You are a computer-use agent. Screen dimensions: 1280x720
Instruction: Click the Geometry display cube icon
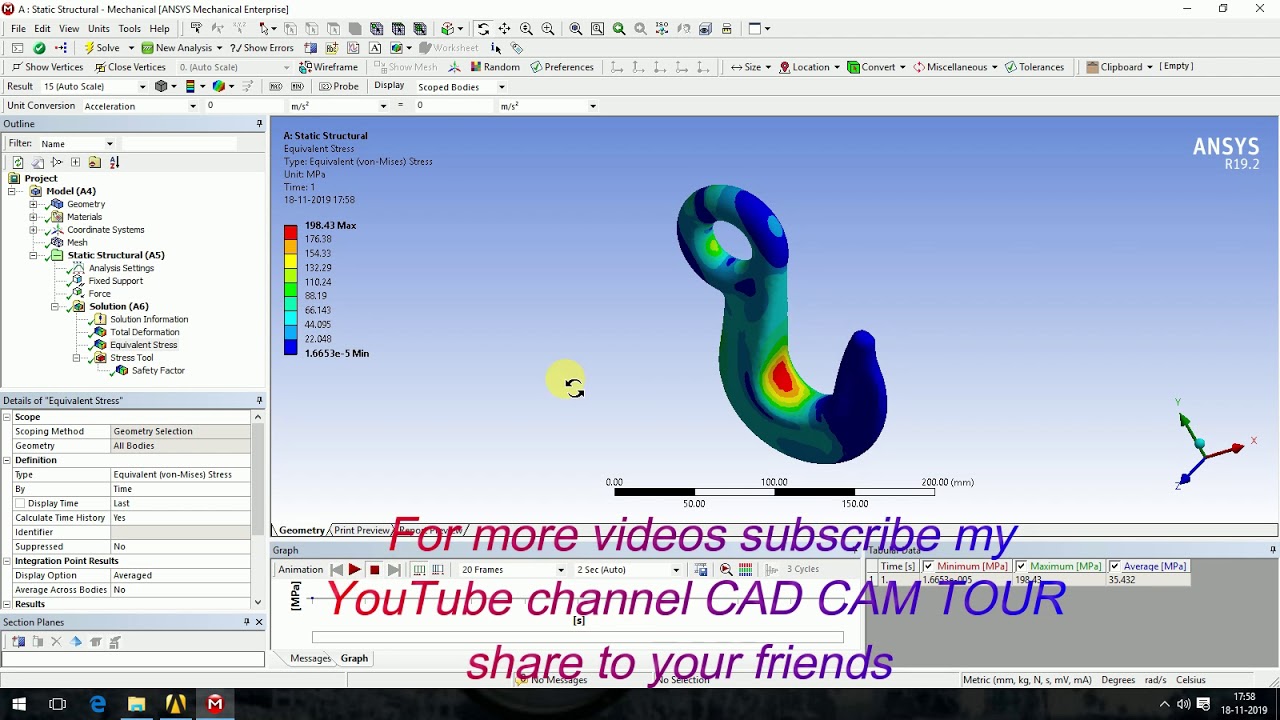[161, 87]
